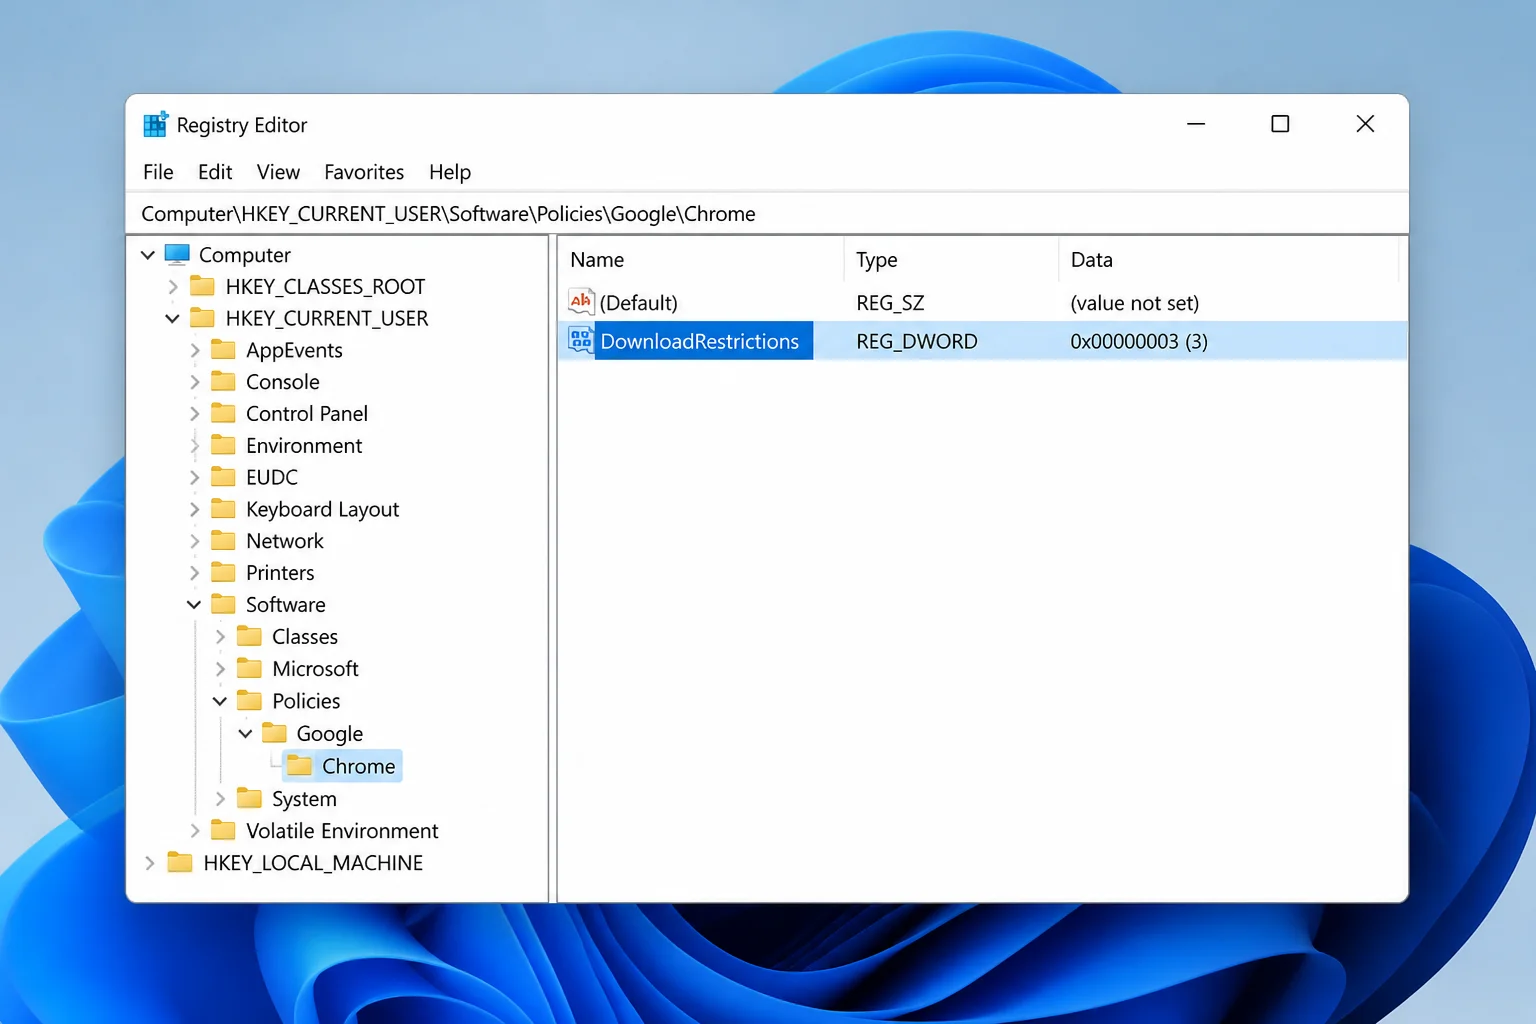Viewport: 1536px width, 1024px height.
Task: Click the Environment folder icon
Action: click(x=224, y=445)
